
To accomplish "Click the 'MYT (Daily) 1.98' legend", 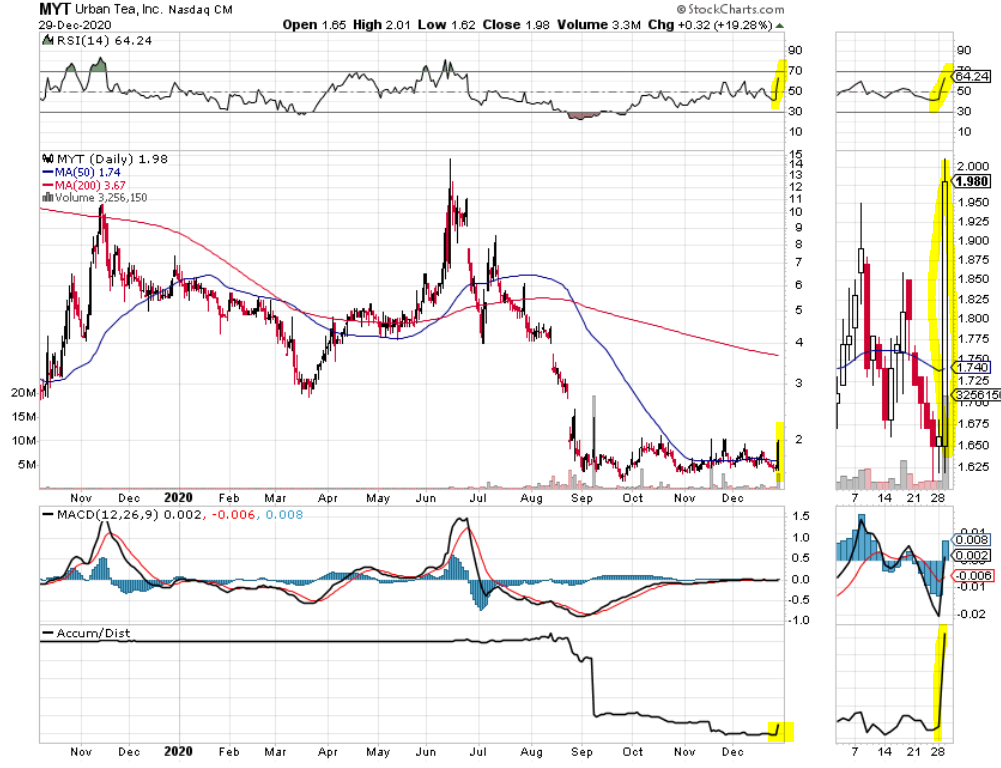I will pyautogui.click(x=112, y=159).
